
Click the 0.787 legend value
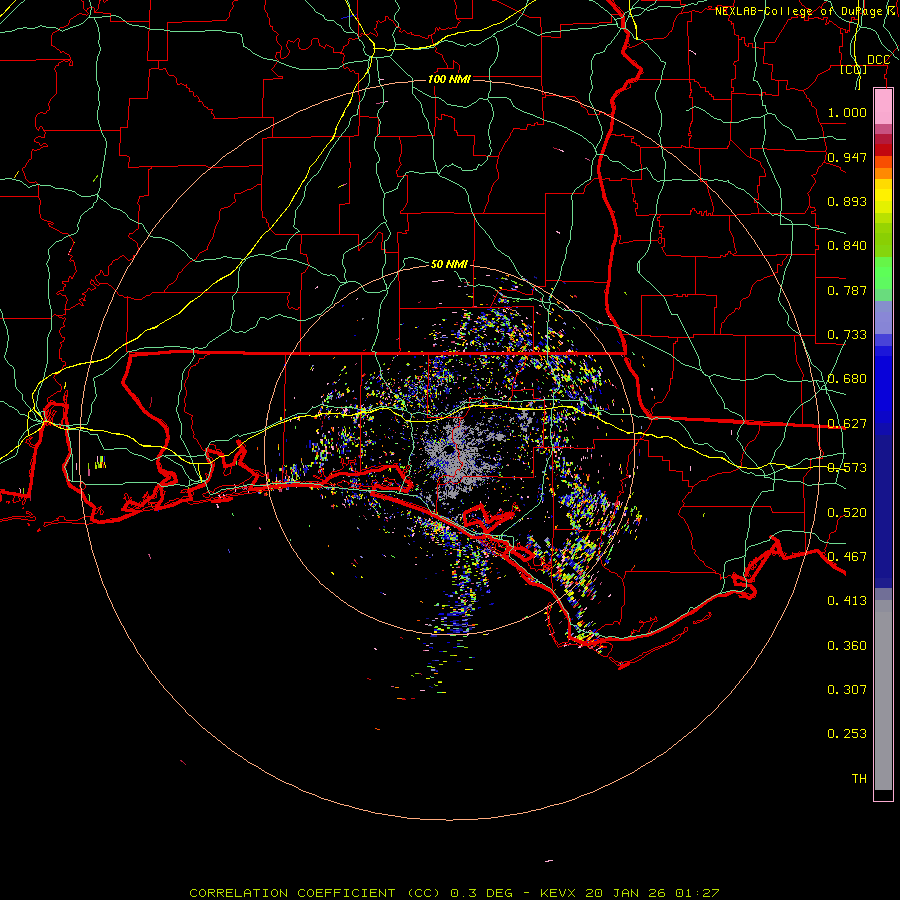(847, 290)
